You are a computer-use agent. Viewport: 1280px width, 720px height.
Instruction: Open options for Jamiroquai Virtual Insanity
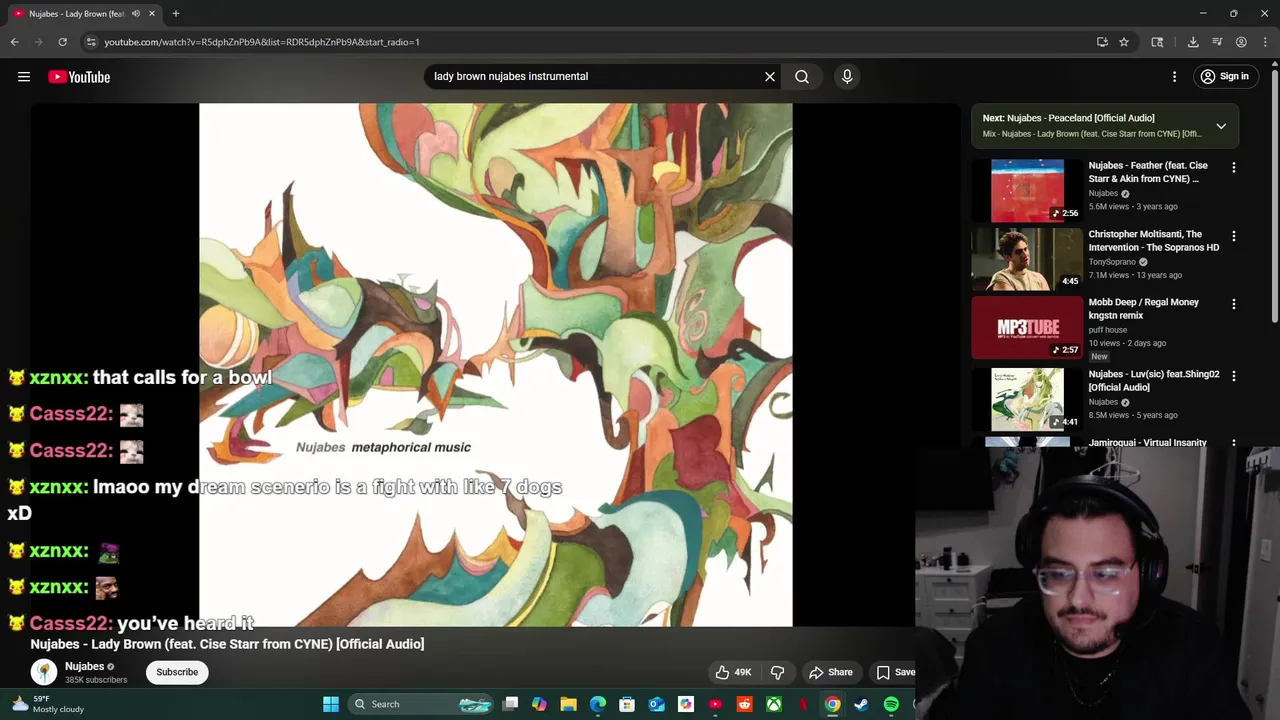pos(1234,443)
